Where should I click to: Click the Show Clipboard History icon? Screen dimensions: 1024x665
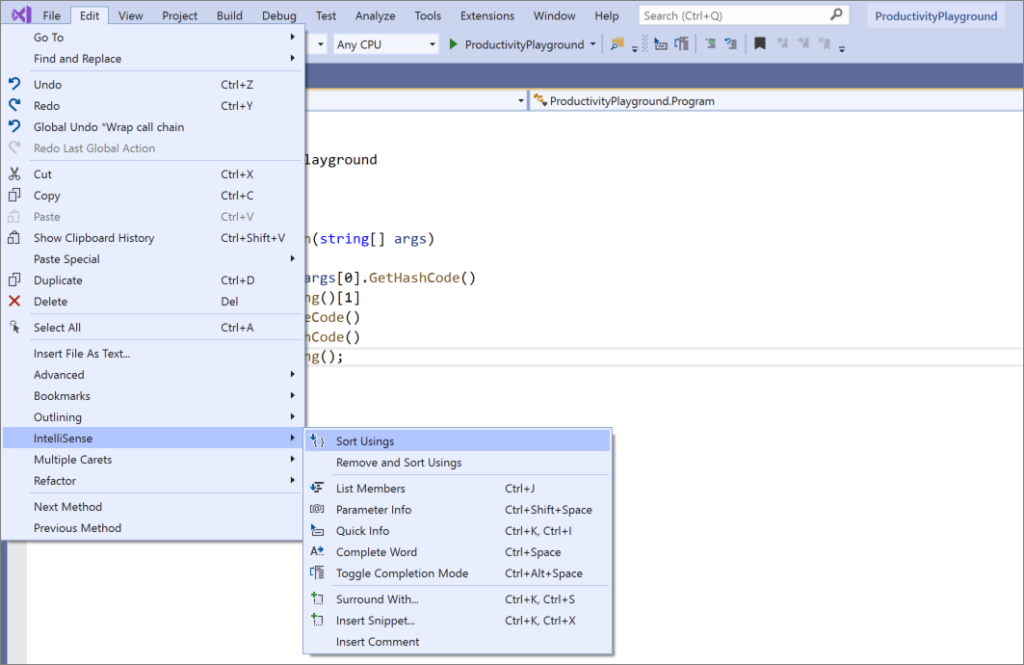[14, 238]
